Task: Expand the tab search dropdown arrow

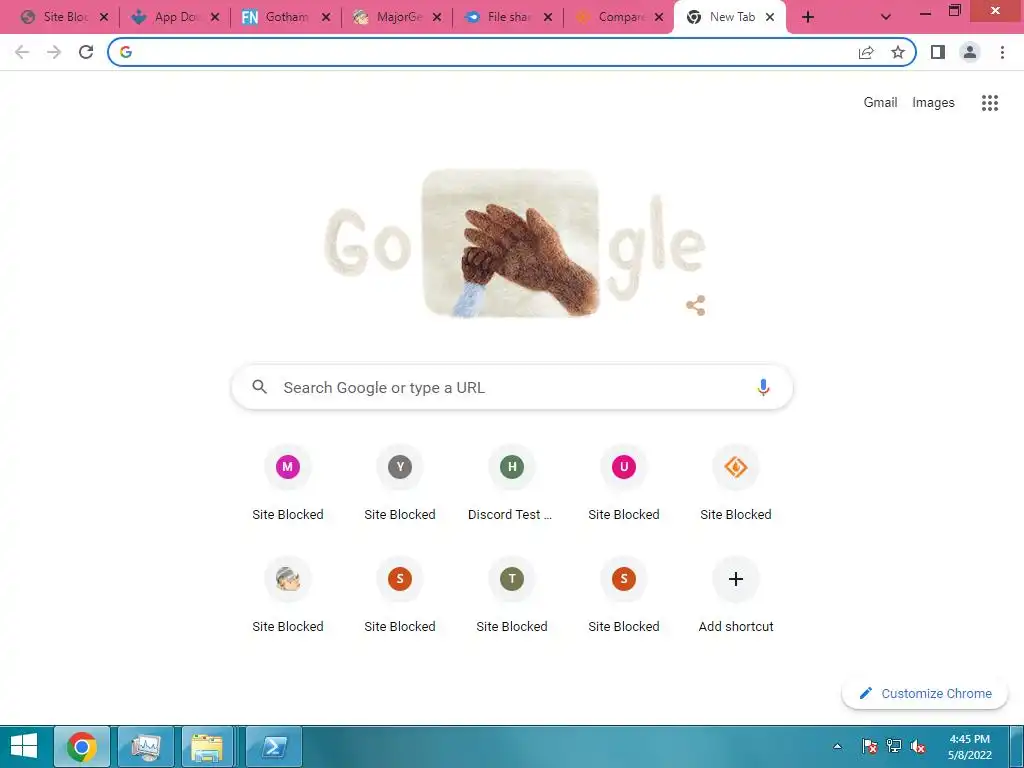Action: coord(886,17)
